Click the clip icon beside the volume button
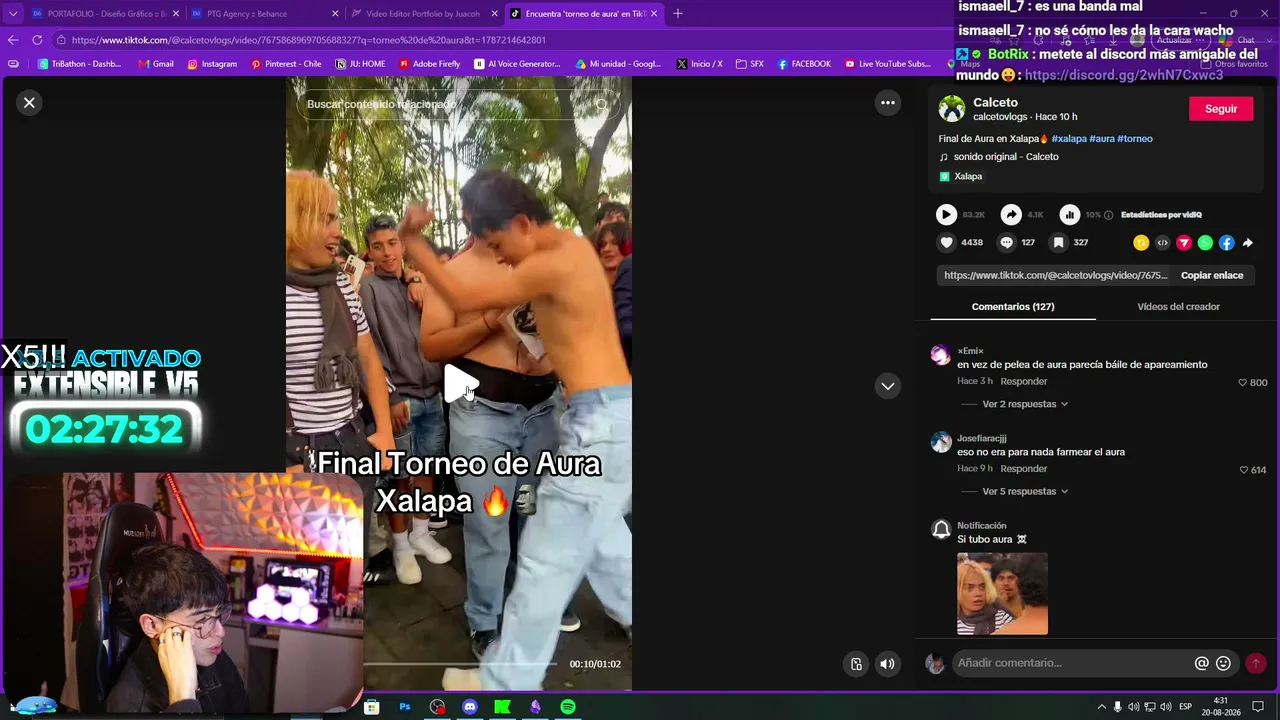Screen dimensions: 1280x720 tap(857, 664)
